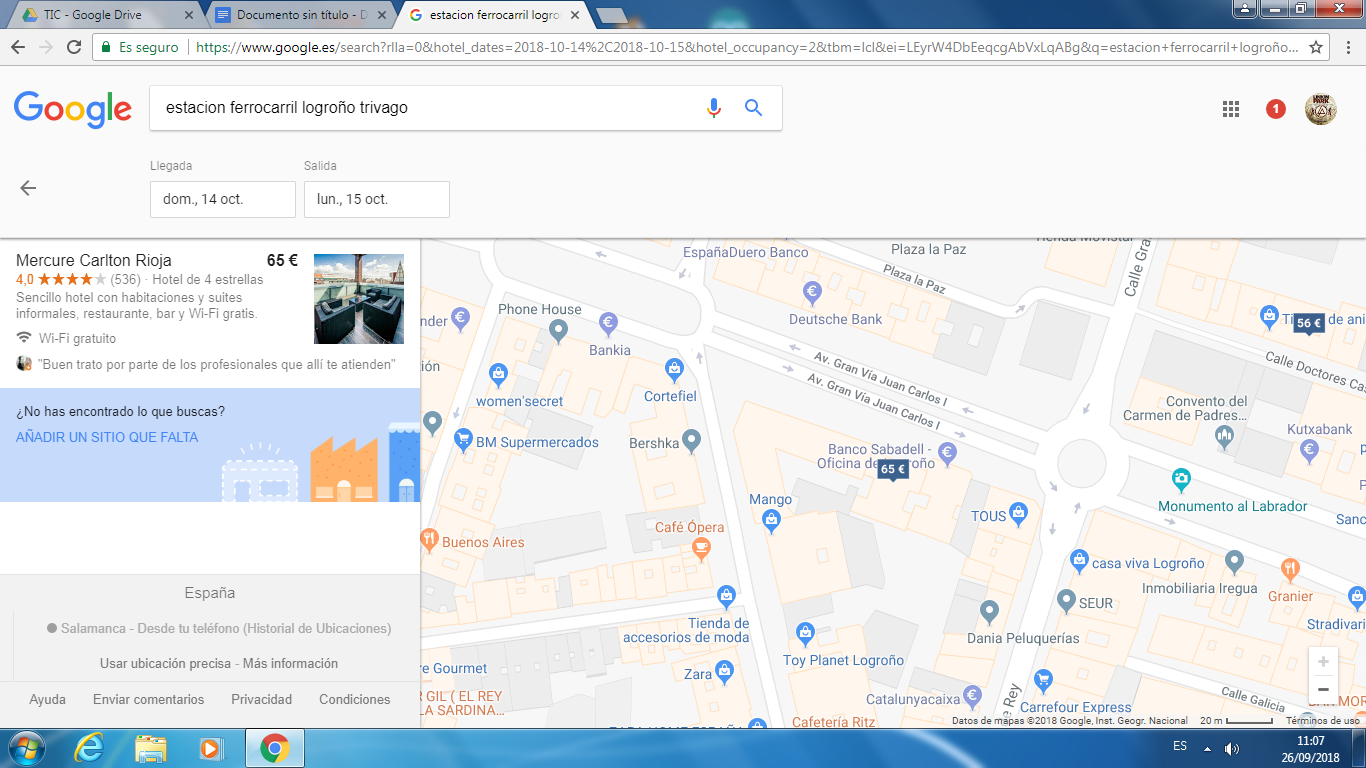Select the Bershka map pin

click(x=690, y=442)
